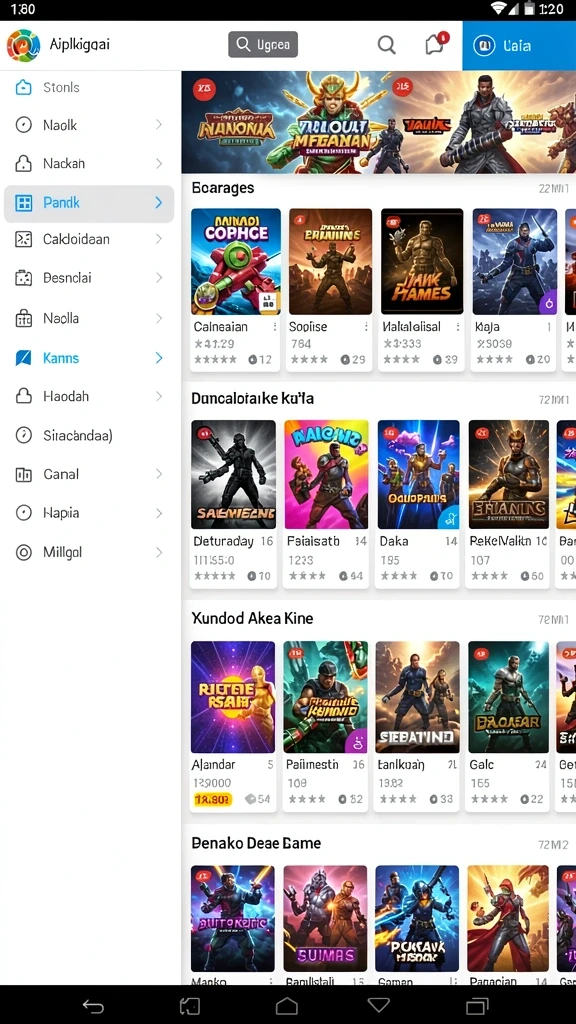Tap the recent apps navigation button

click(x=477, y=1006)
